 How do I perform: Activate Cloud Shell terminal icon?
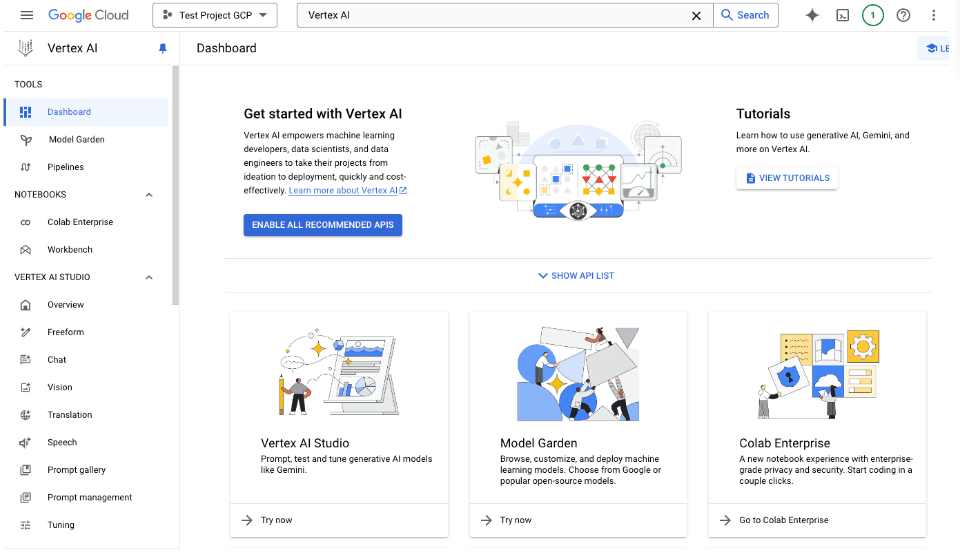[x=843, y=15]
